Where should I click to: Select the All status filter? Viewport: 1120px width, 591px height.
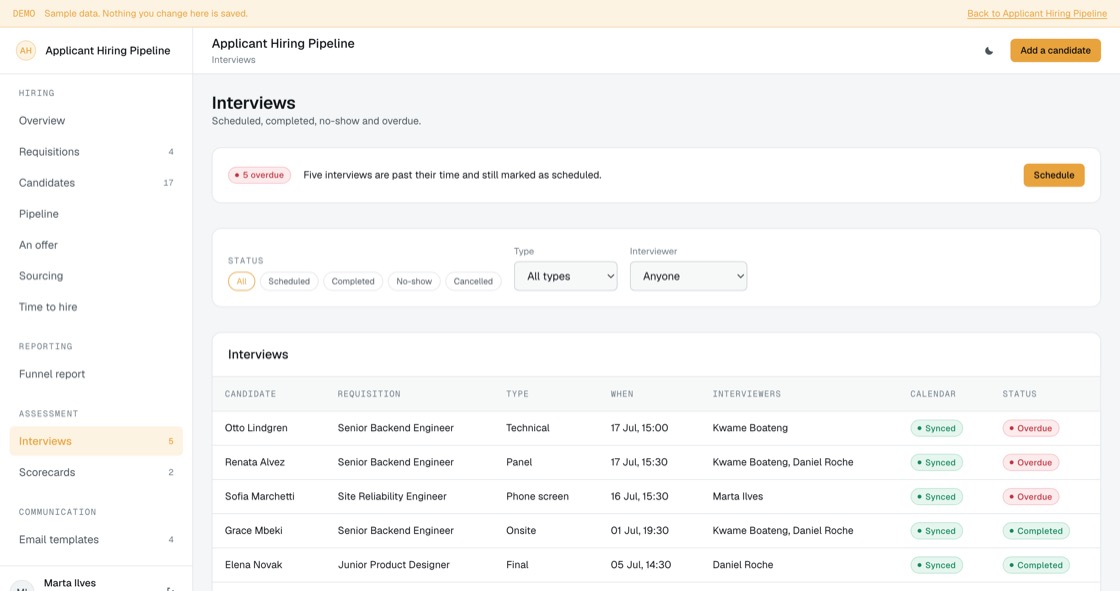tap(241, 281)
